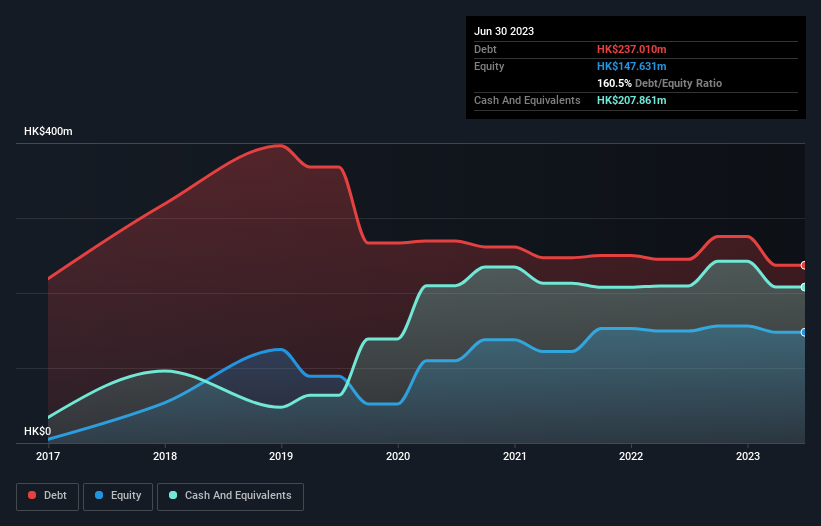821x526 pixels.
Task: Click the 2018 x-axis label
Action: 165,456
